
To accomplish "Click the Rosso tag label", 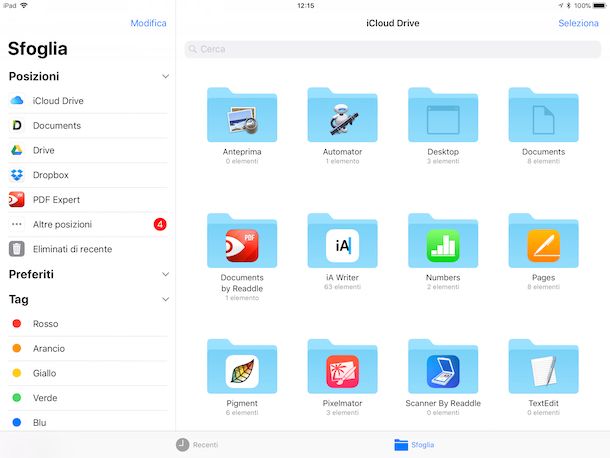I will coord(46,324).
